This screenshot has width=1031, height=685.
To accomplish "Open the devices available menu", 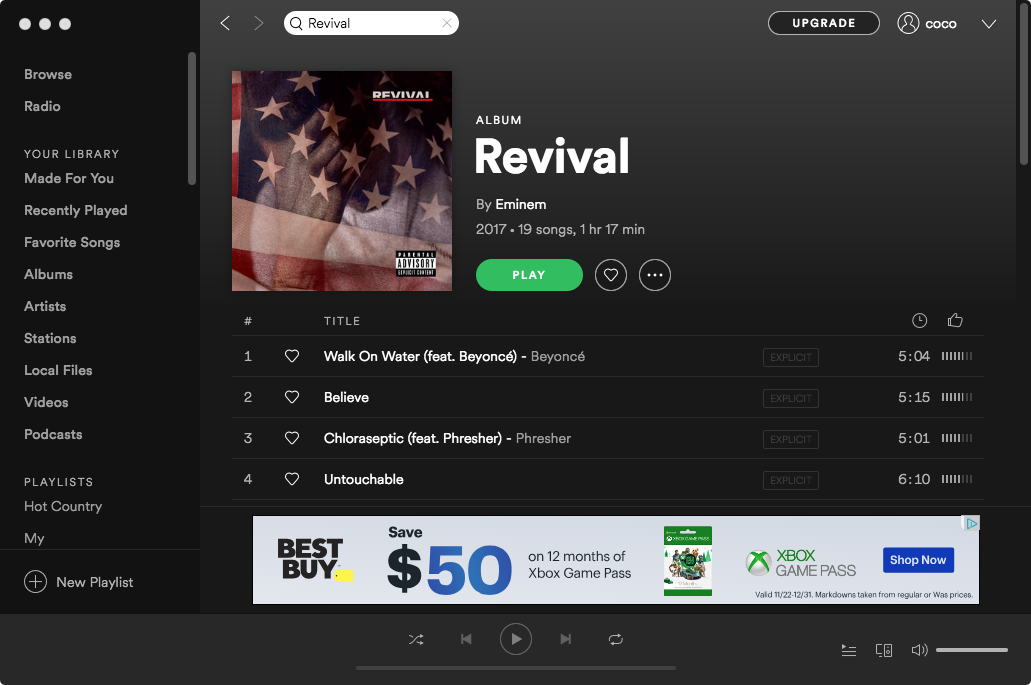I will [x=884, y=650].
